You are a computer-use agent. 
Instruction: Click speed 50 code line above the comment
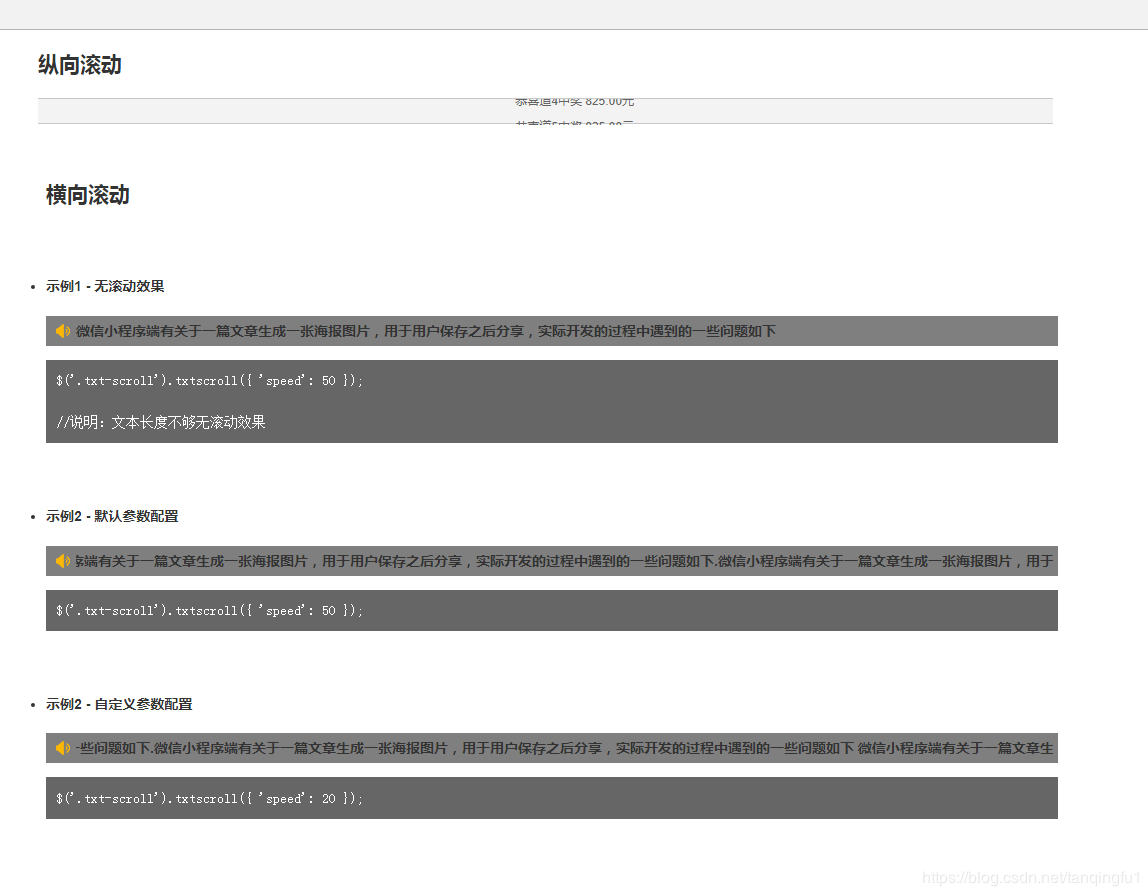point(209,381)
